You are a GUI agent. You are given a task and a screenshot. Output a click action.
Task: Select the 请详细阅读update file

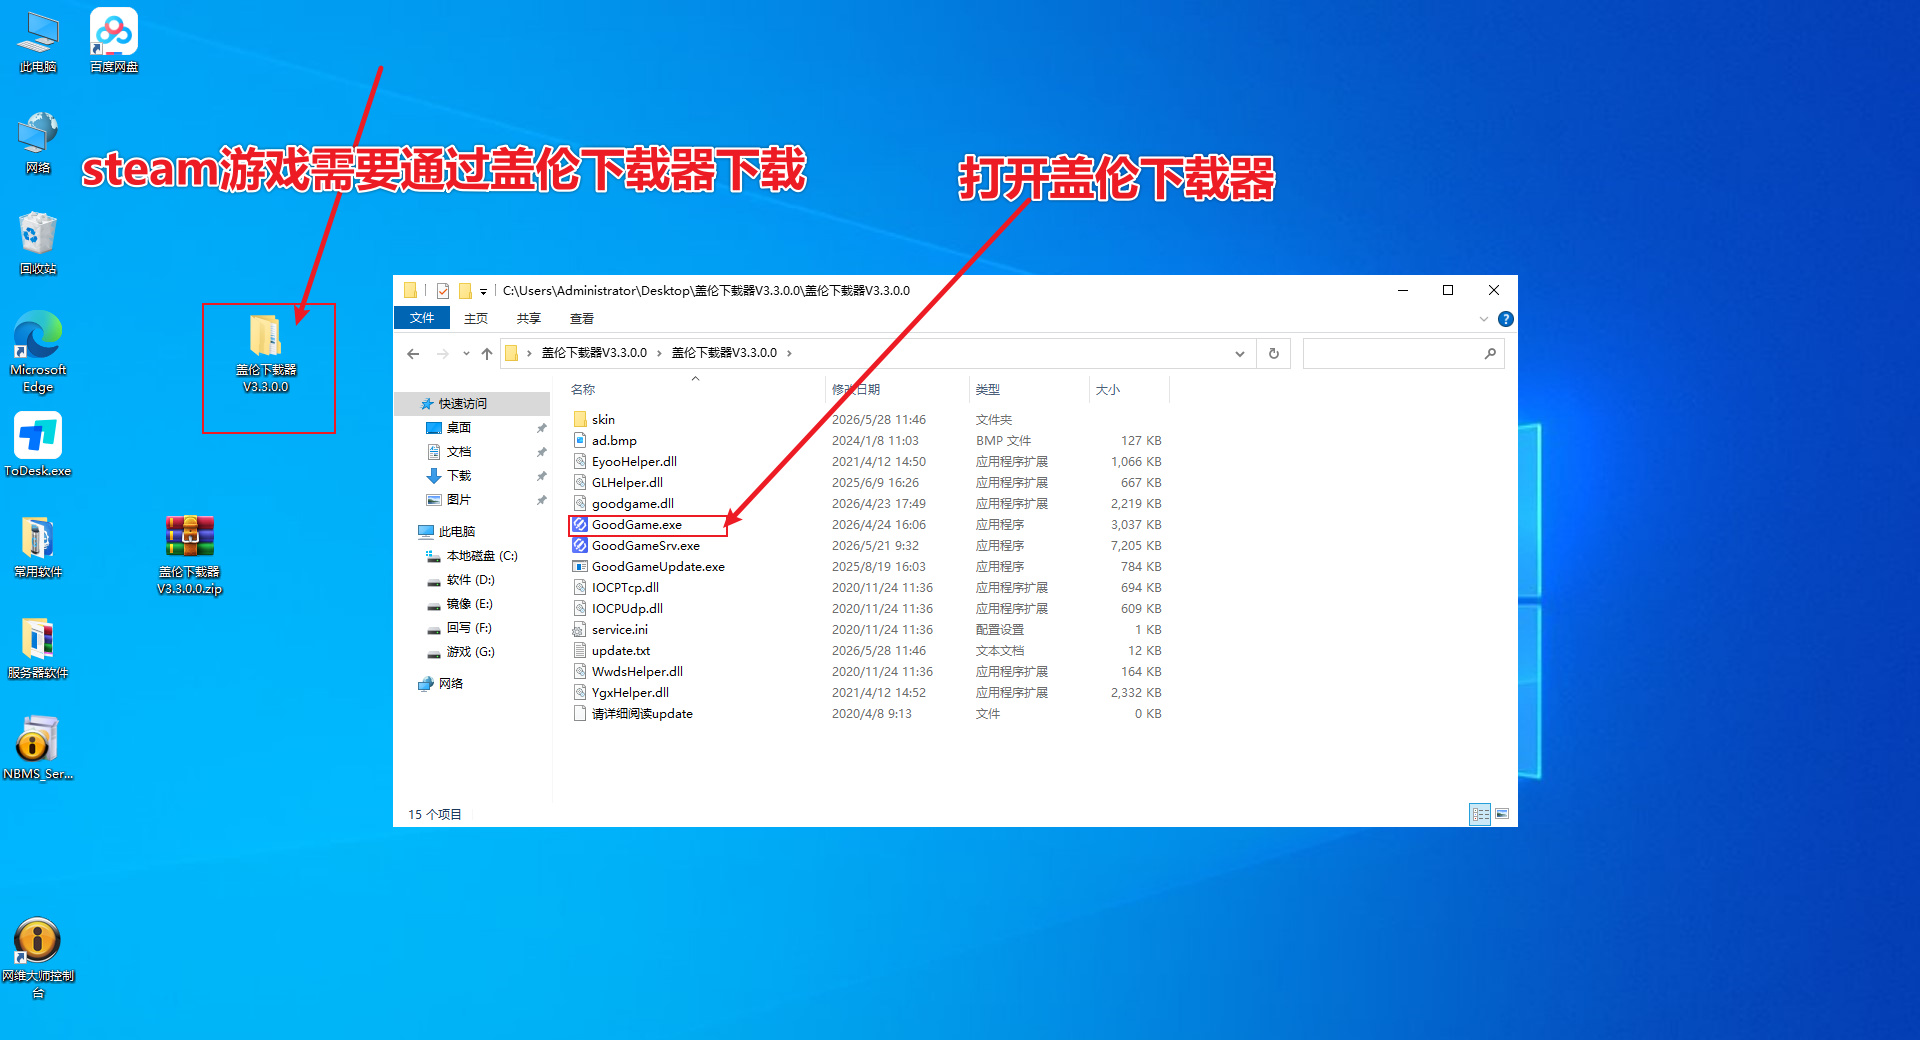point(642,714)
